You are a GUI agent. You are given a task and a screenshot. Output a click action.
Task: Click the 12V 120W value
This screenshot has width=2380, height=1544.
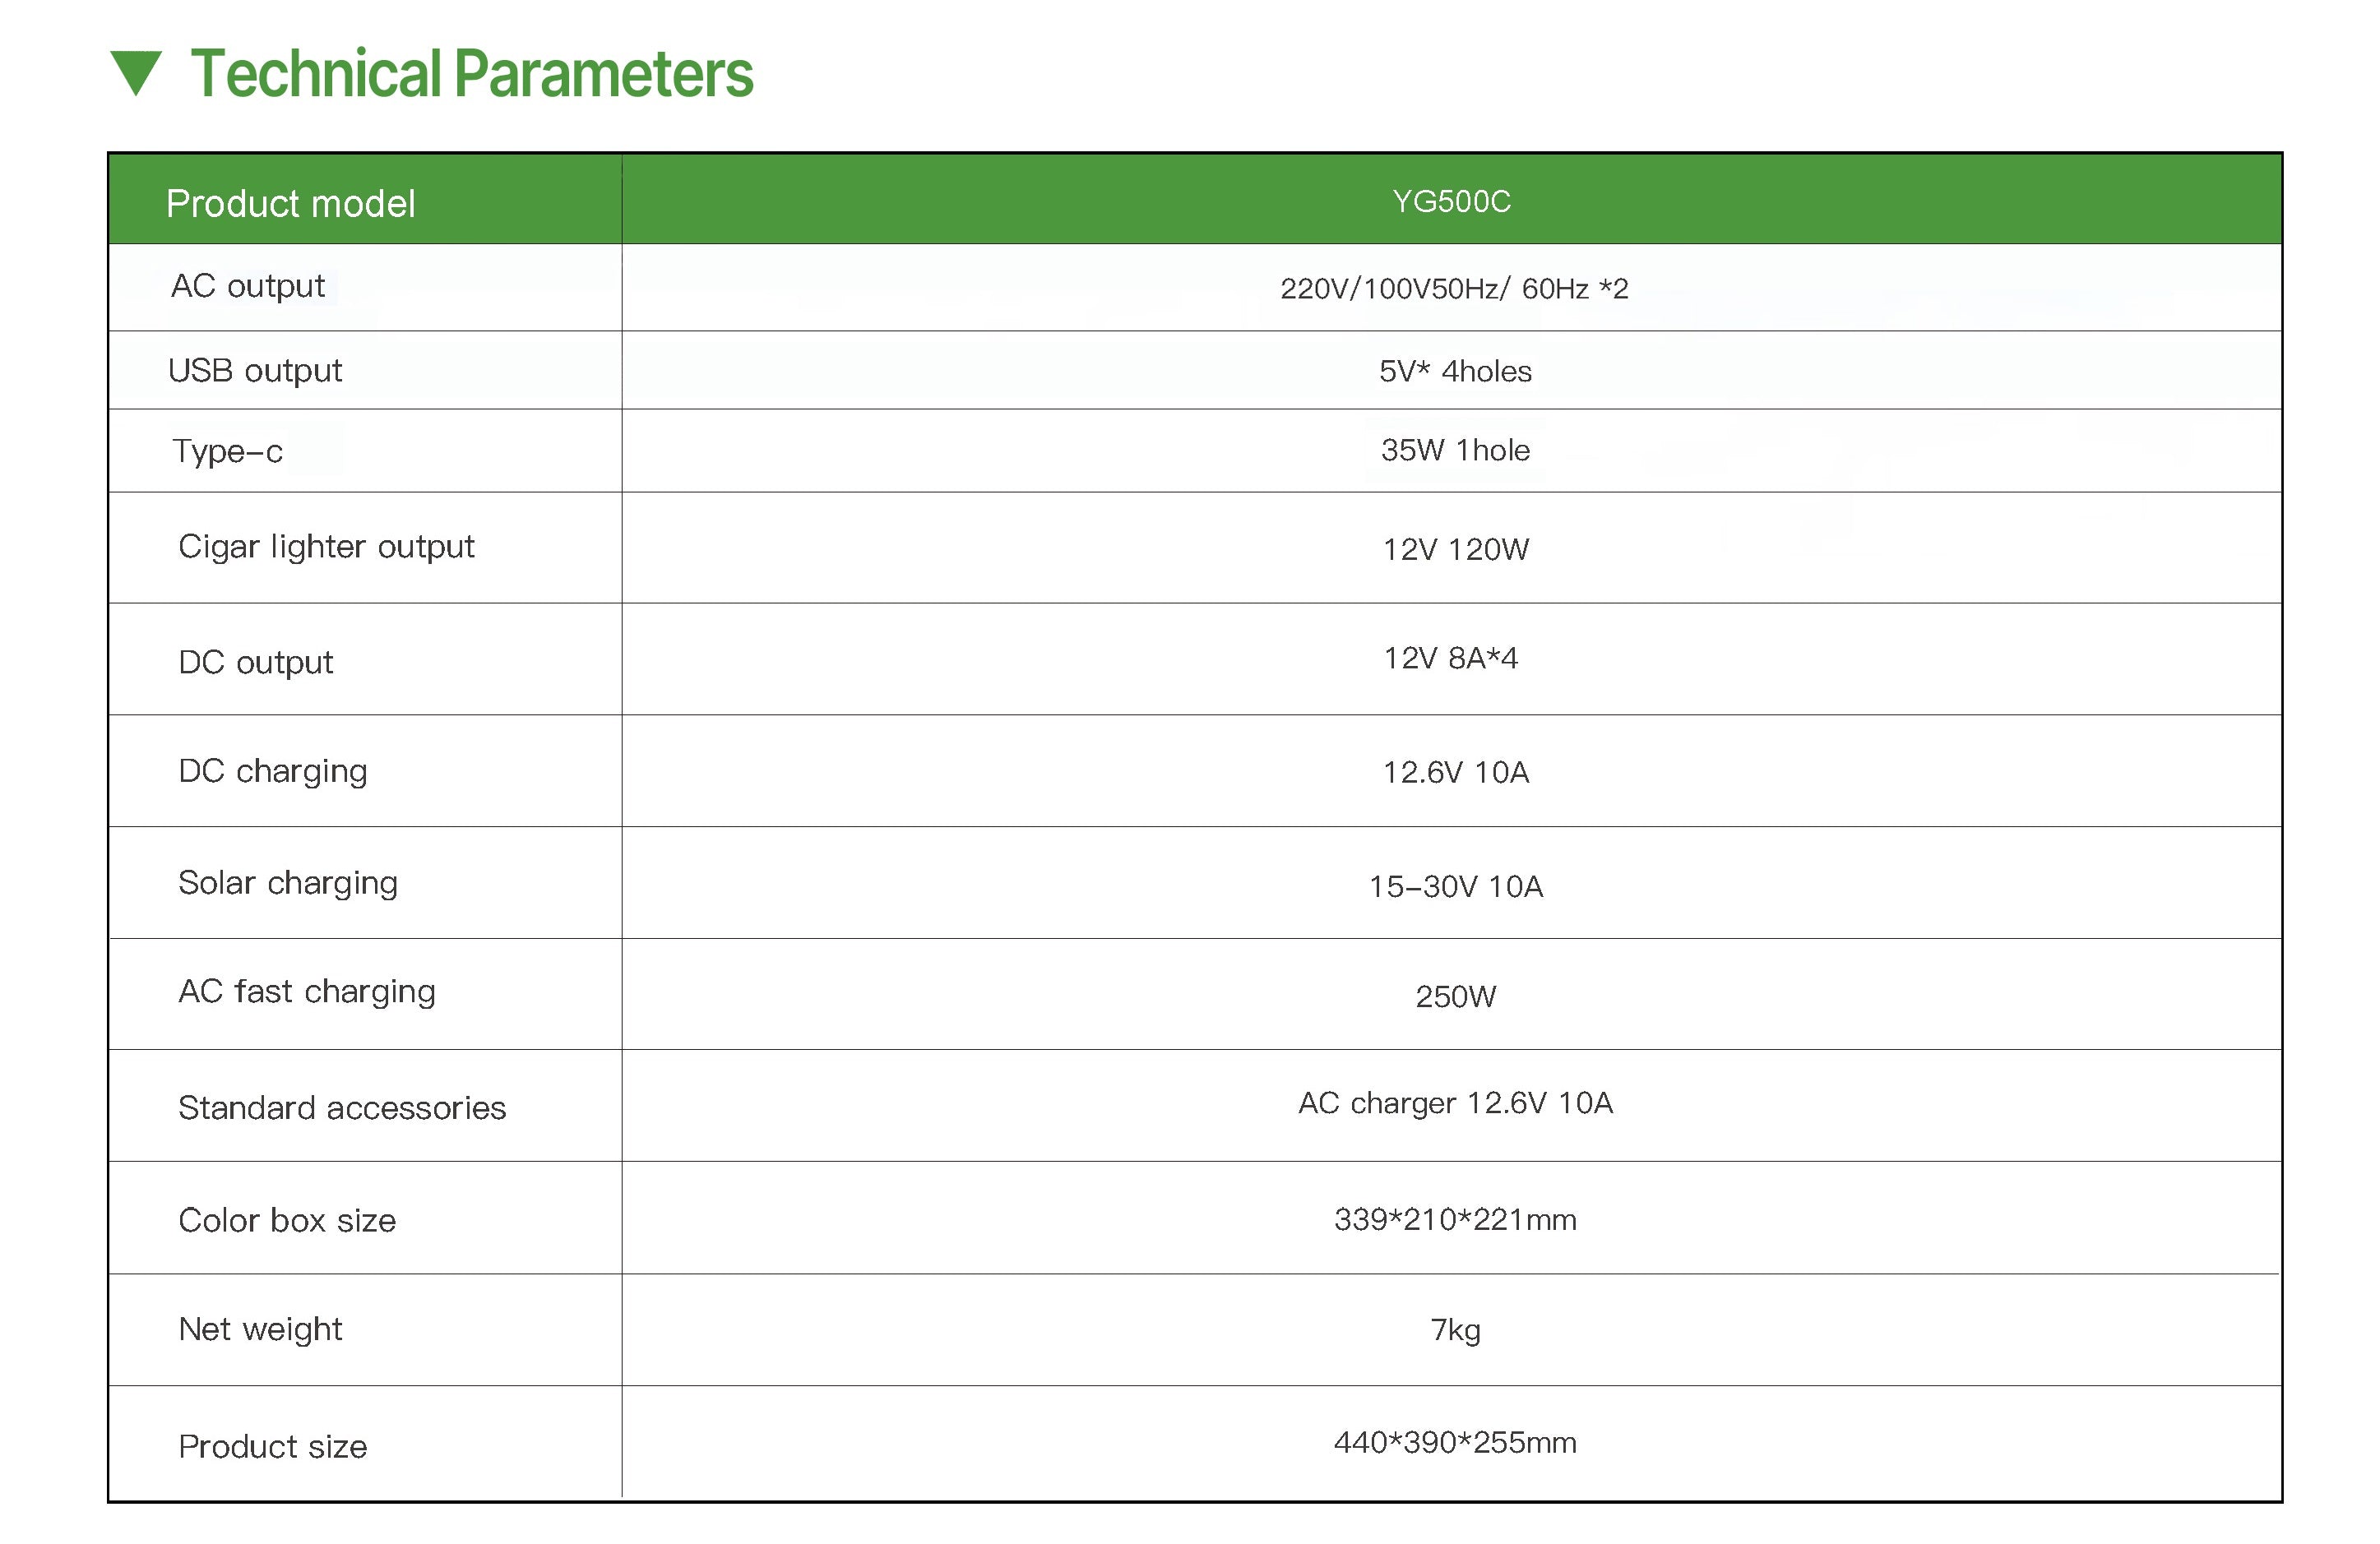[1455, 549]
